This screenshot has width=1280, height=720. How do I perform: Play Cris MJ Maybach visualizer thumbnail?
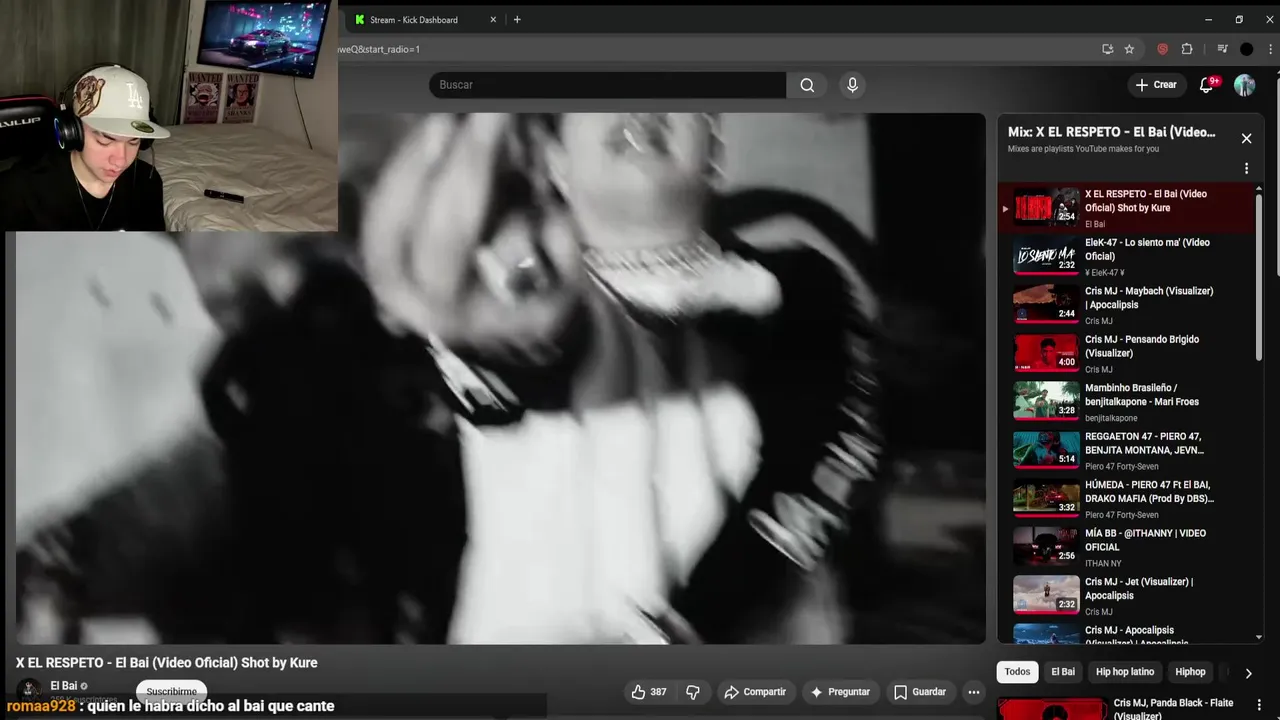click(1046, 303)
